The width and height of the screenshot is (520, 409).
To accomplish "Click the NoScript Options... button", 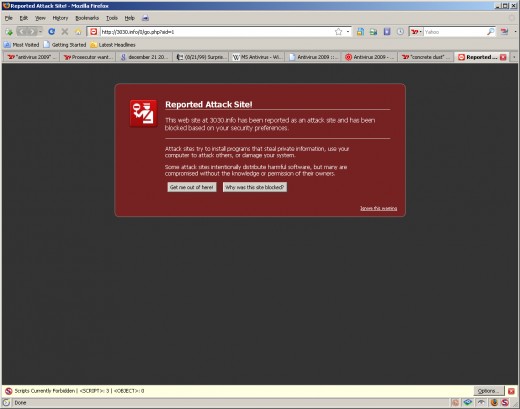I will (488, 391).
